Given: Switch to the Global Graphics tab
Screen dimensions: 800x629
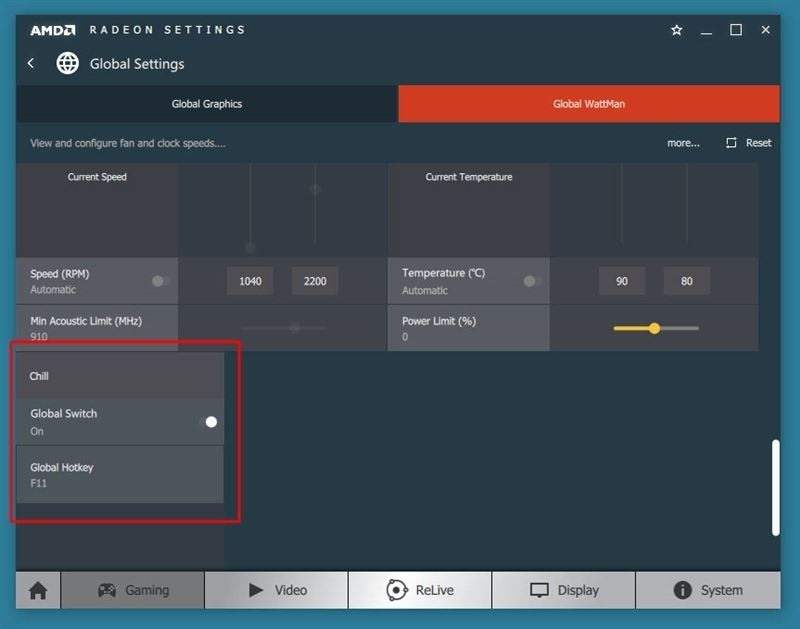Looking at the screenshot, I should pos(207,104).
